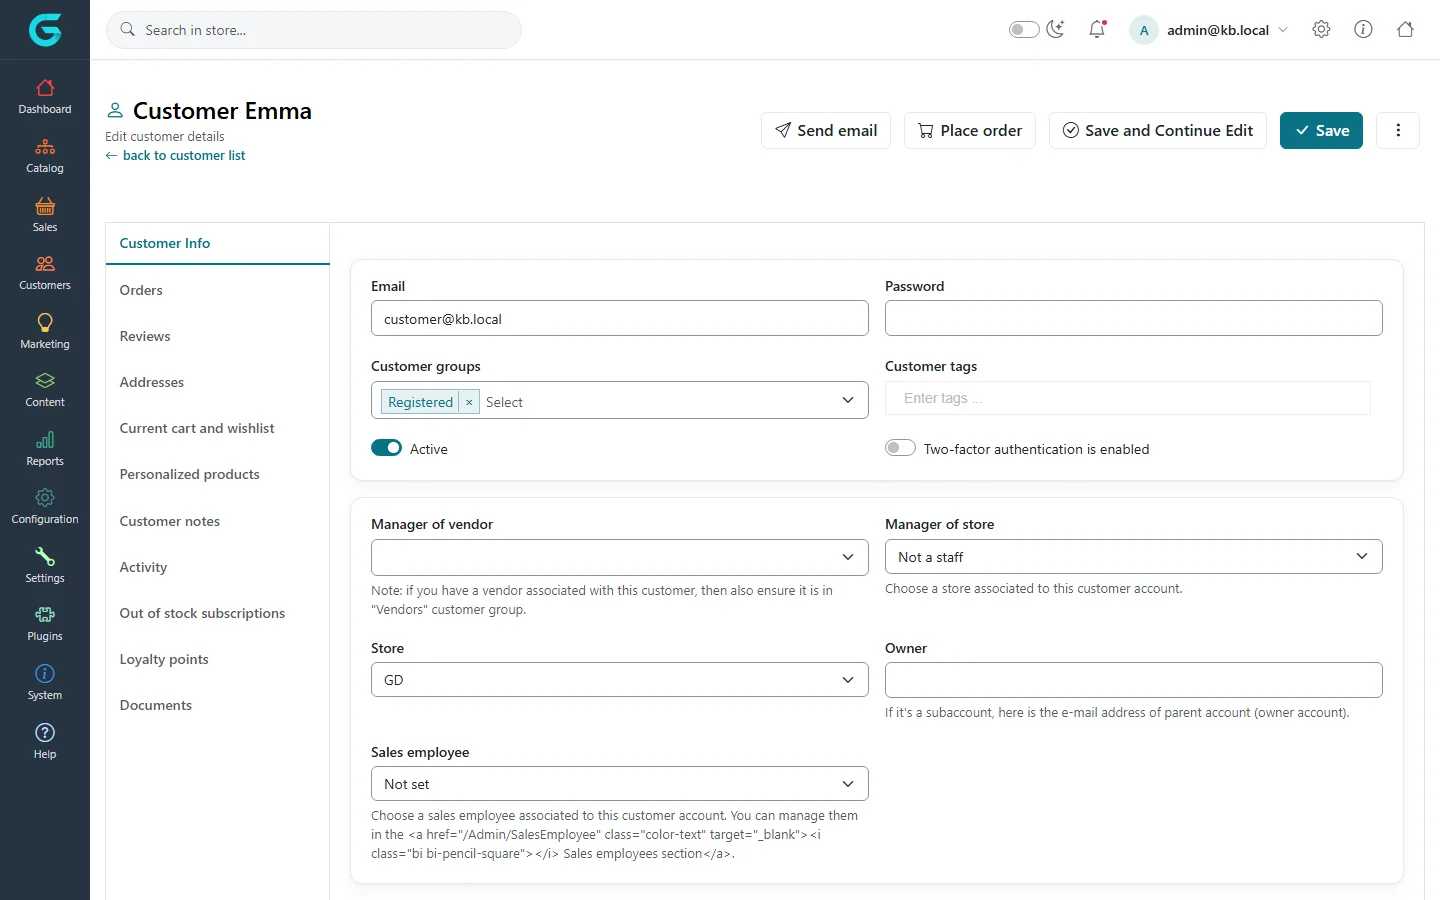Click the Password input field
The width and height of the screenshot is (1440, 900).
click(1134, 319)
